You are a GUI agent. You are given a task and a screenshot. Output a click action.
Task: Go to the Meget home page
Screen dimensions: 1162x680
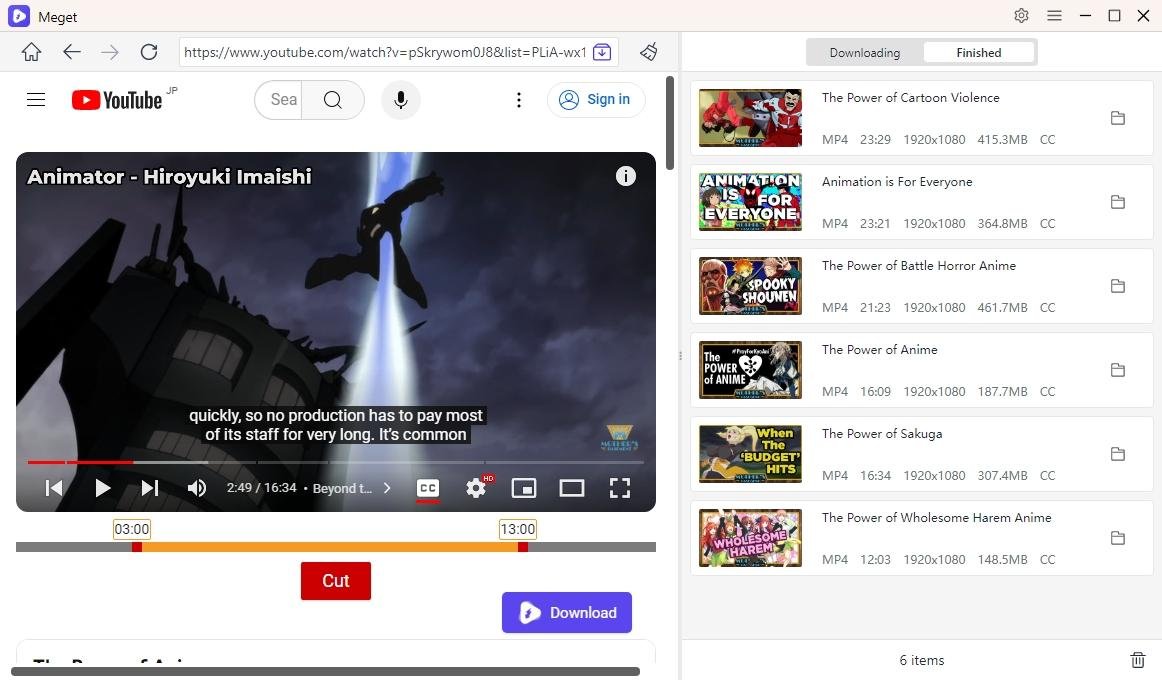click(31, 52)
